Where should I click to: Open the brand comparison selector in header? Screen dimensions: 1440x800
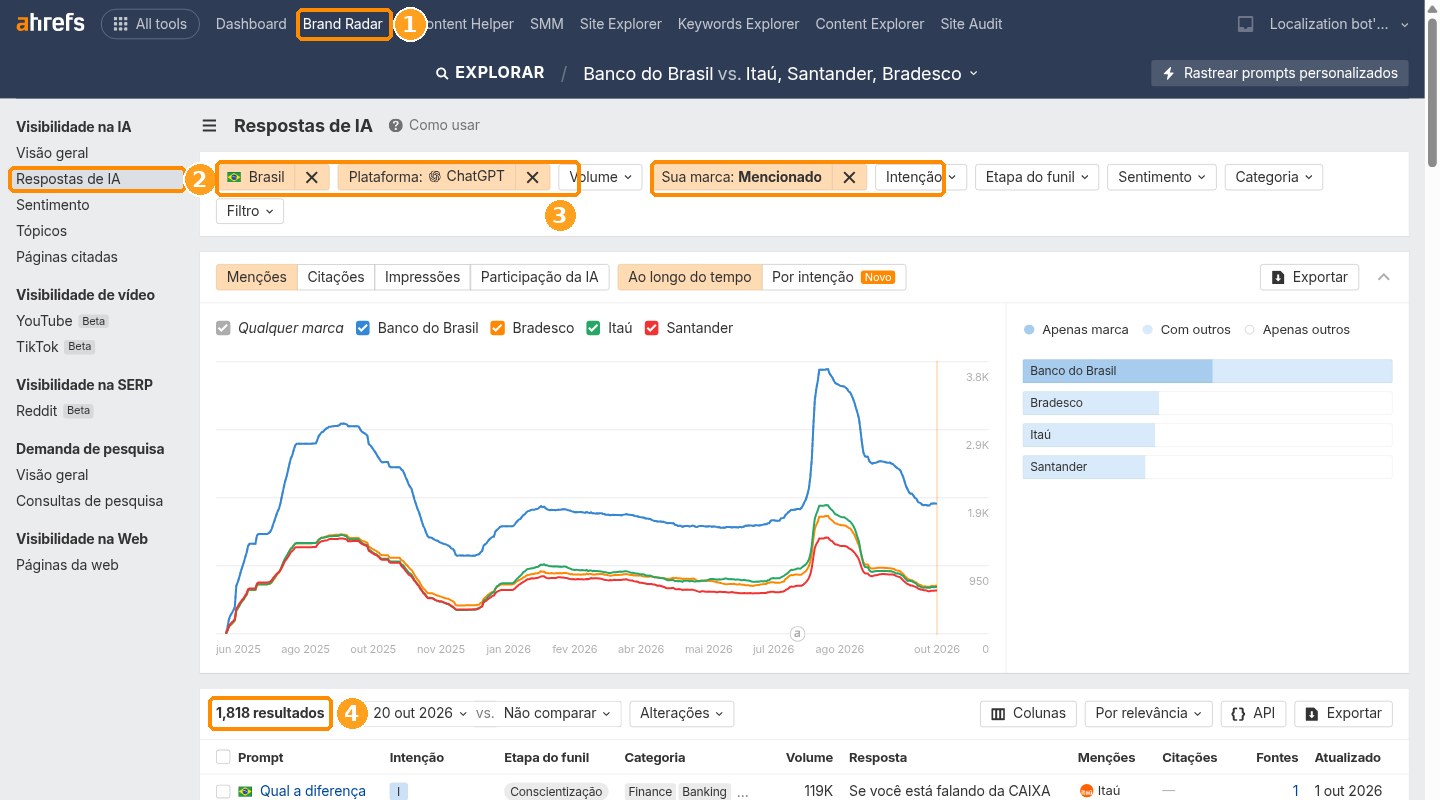click(x=781, y=73)
